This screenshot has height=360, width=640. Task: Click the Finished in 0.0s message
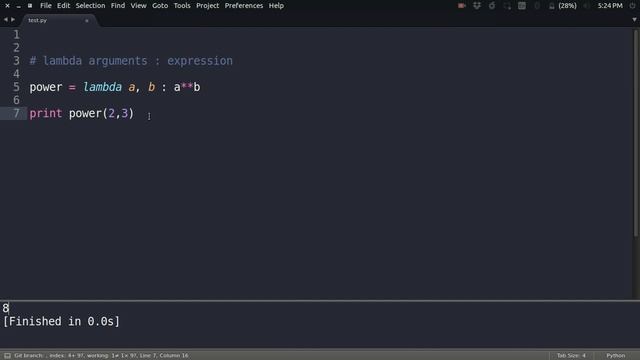pyautogui.click(x=61, y=322)
